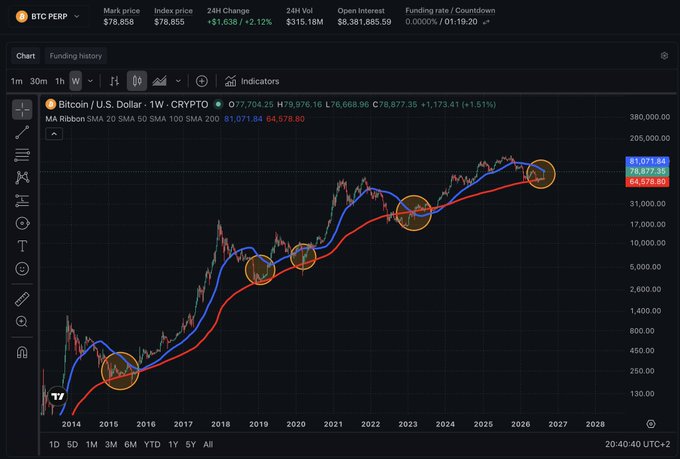
Task: Click the green market status dot
Action: [219, 104]
